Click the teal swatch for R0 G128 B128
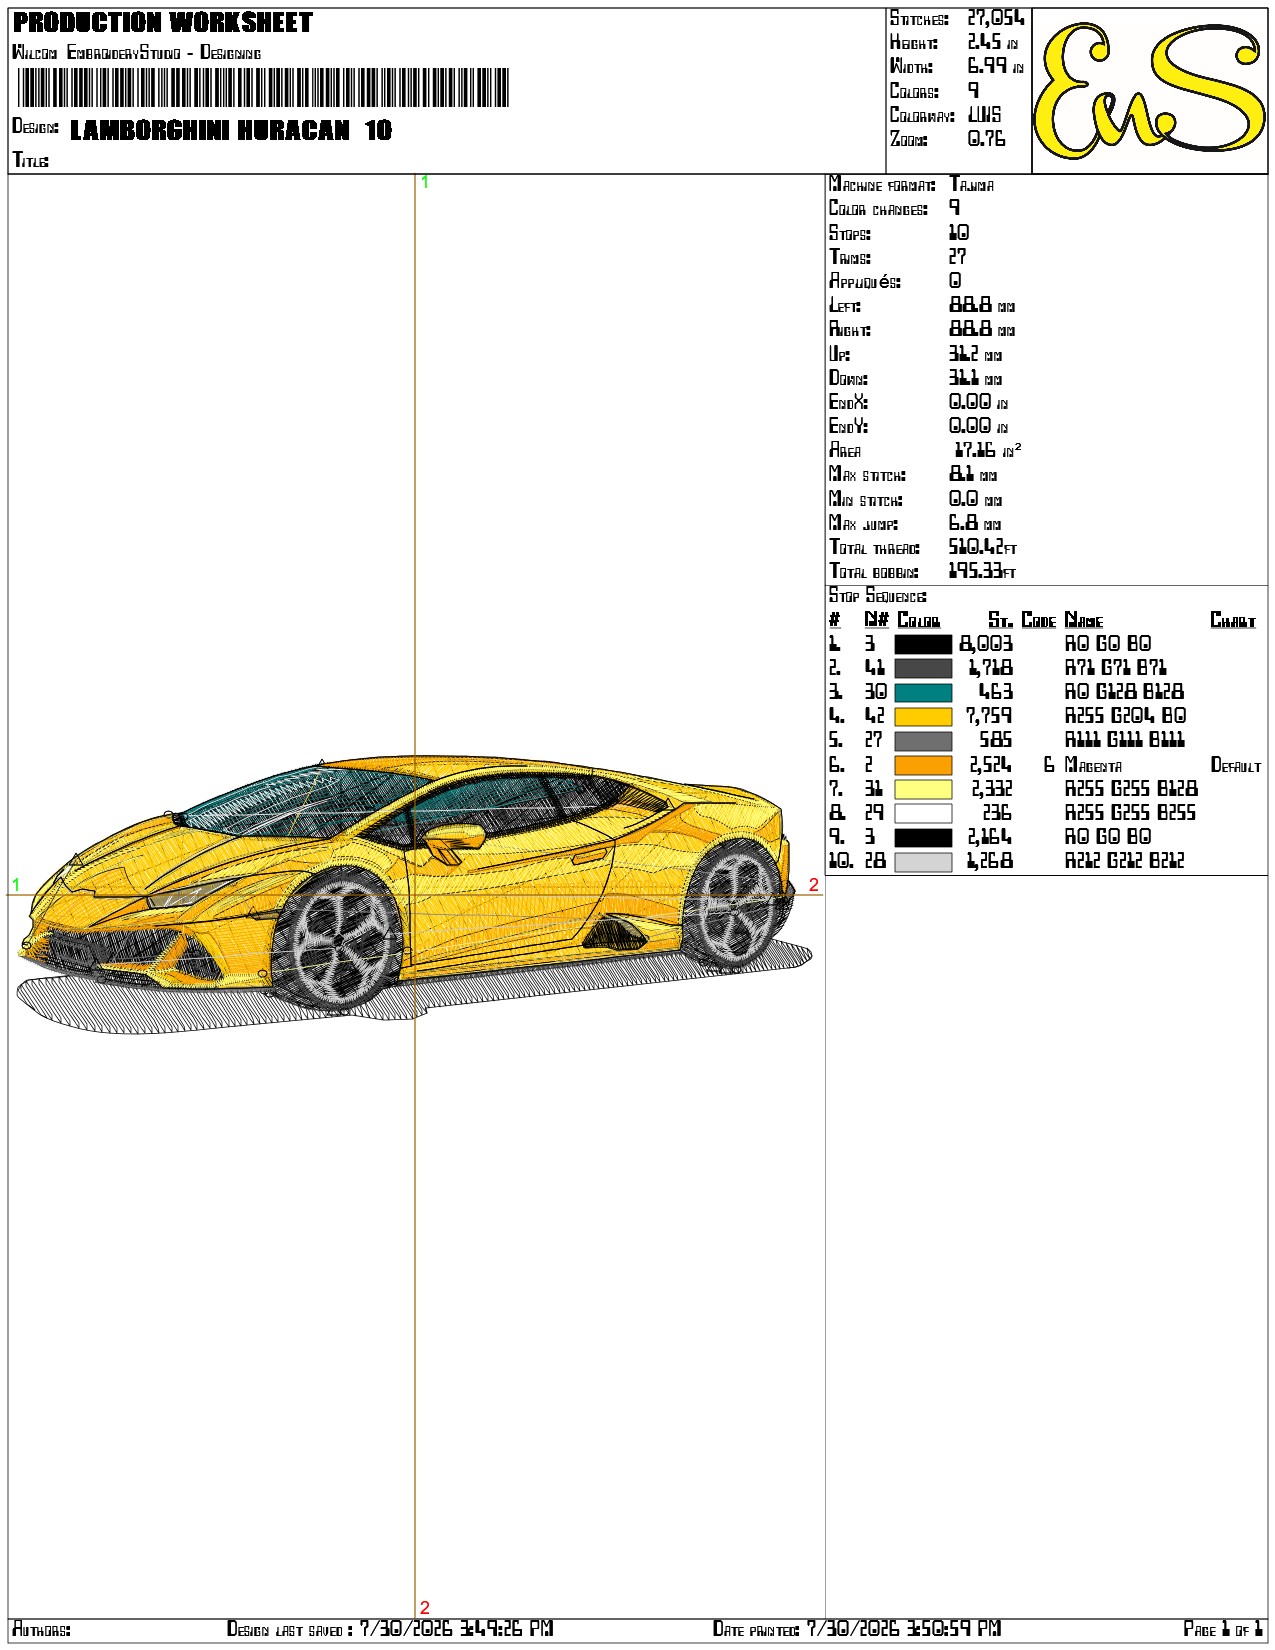Image resolution: width=1275 pixels, height=1650 pixels. point(922,692)
